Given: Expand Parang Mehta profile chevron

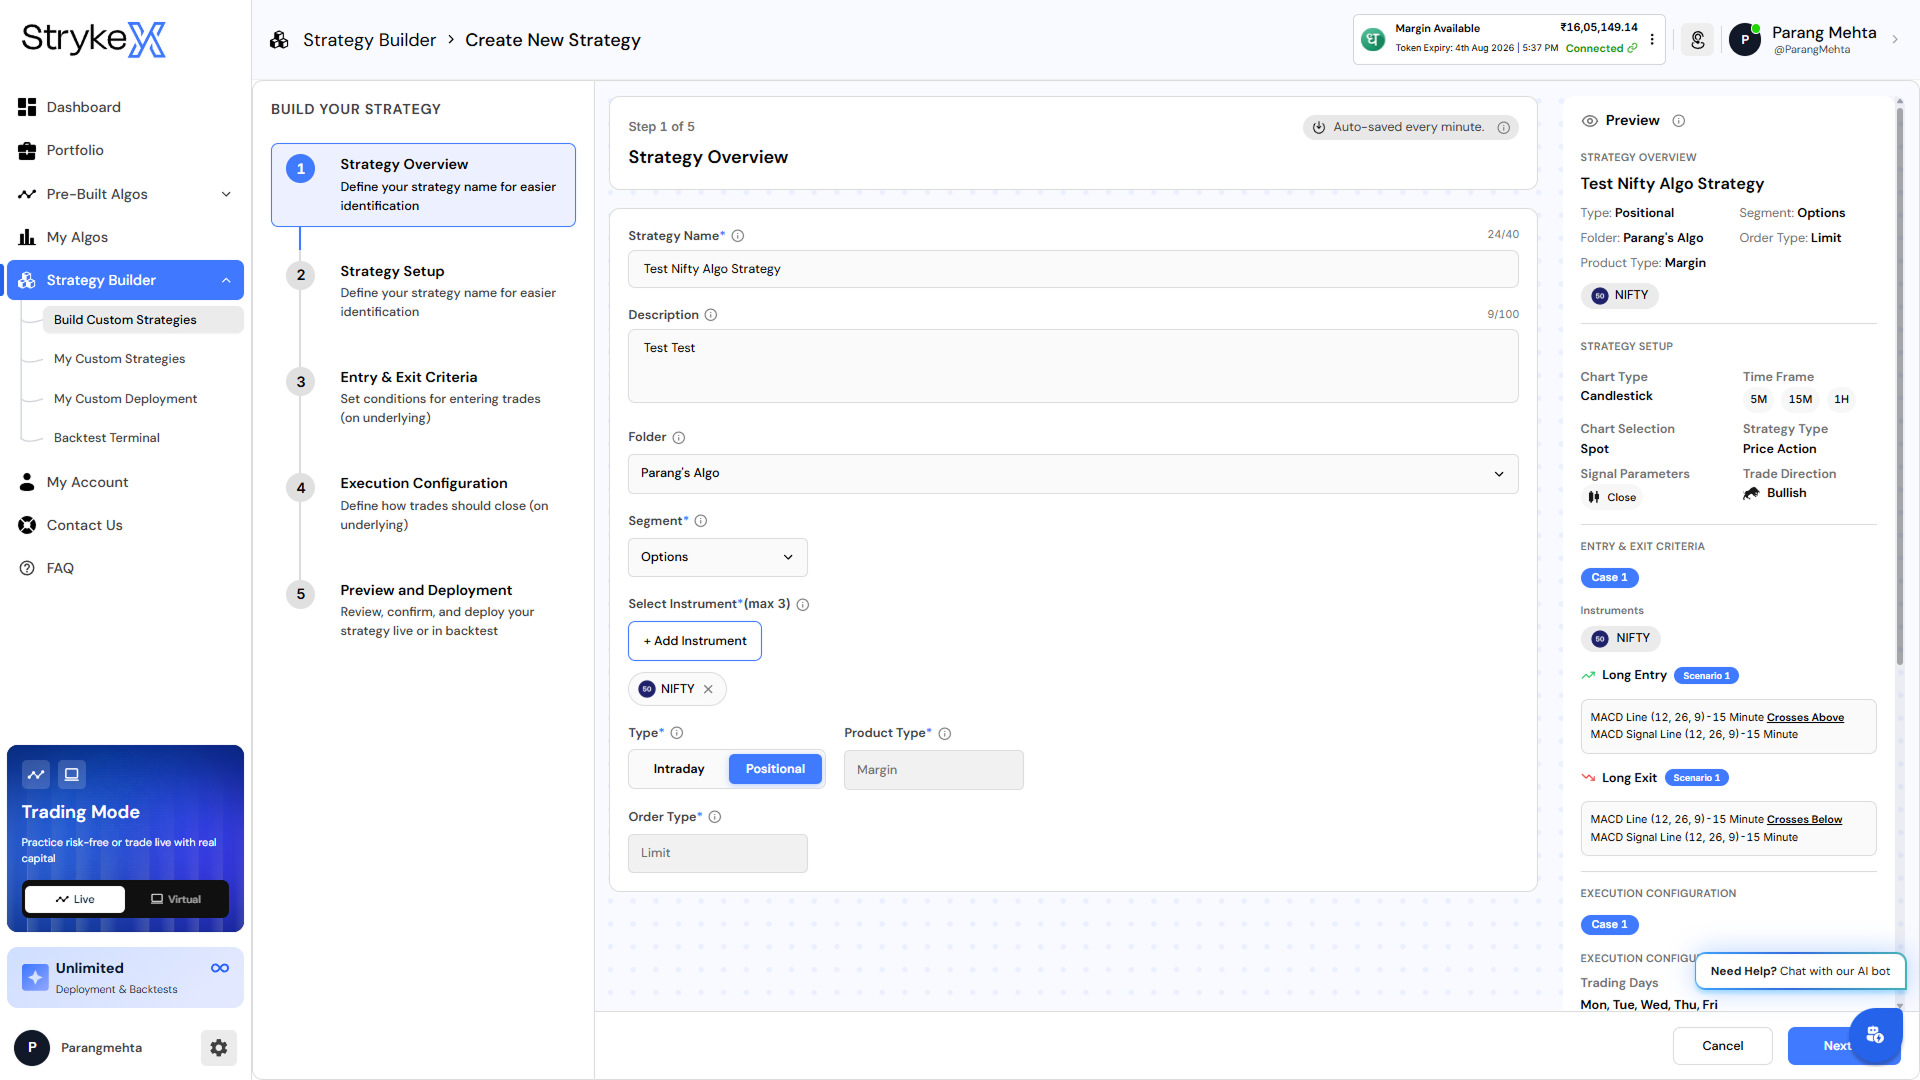Looking at the screenshot, I should click(1894, 40).
